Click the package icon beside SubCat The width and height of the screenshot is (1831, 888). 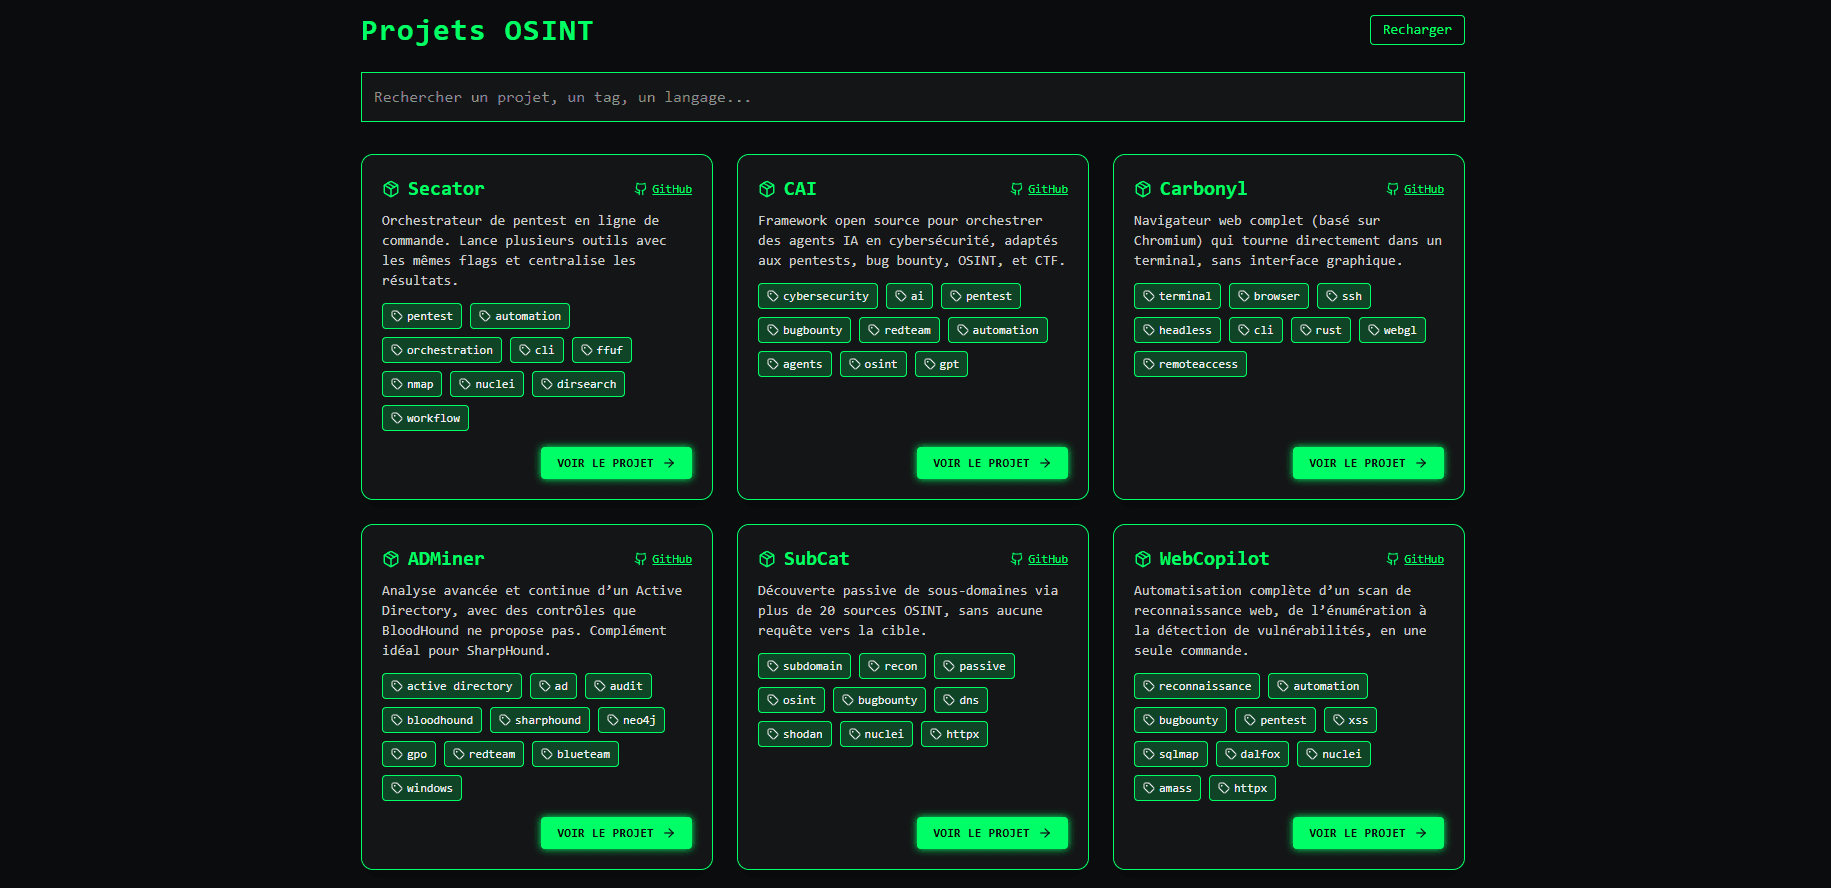767,559
